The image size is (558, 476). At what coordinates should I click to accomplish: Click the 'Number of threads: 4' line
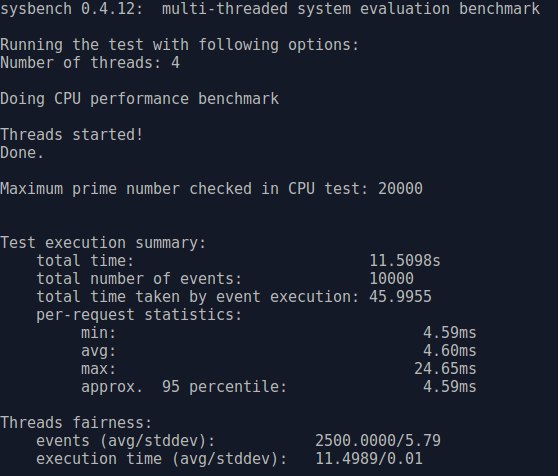click(90, 63)
